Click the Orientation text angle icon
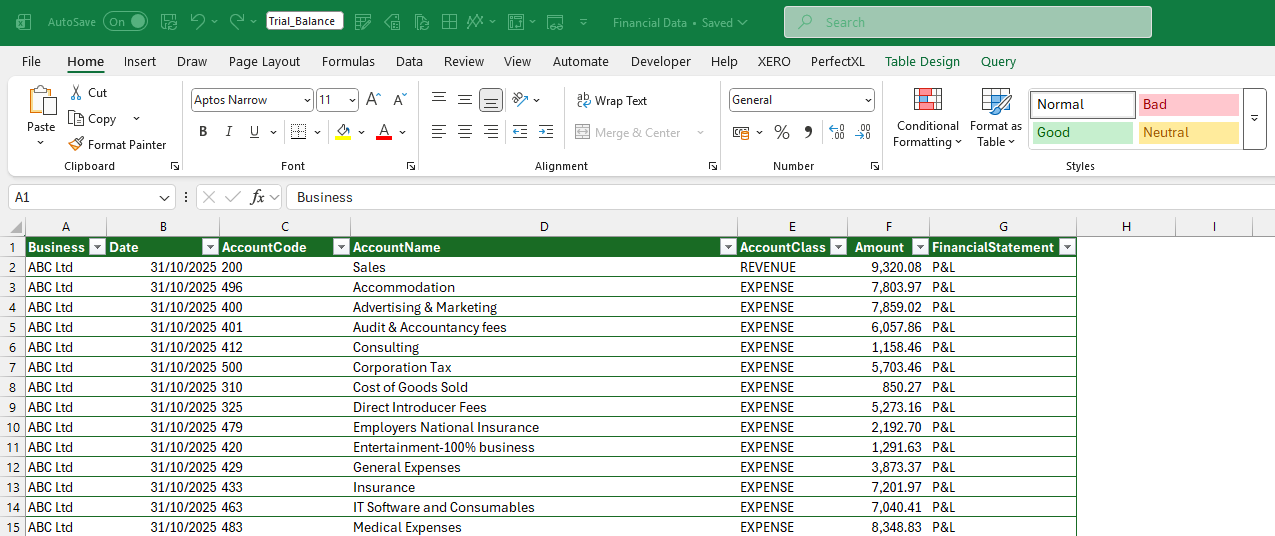 [519, 99]
